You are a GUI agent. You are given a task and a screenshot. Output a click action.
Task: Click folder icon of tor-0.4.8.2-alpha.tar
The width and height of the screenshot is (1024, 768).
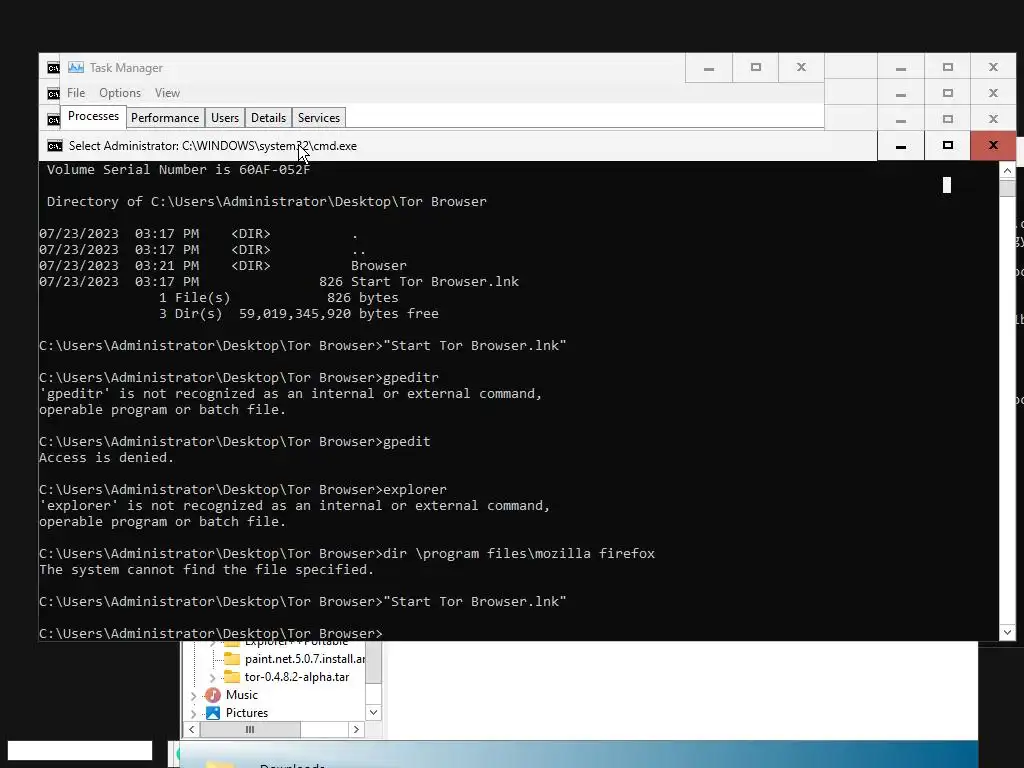(232, 677)
